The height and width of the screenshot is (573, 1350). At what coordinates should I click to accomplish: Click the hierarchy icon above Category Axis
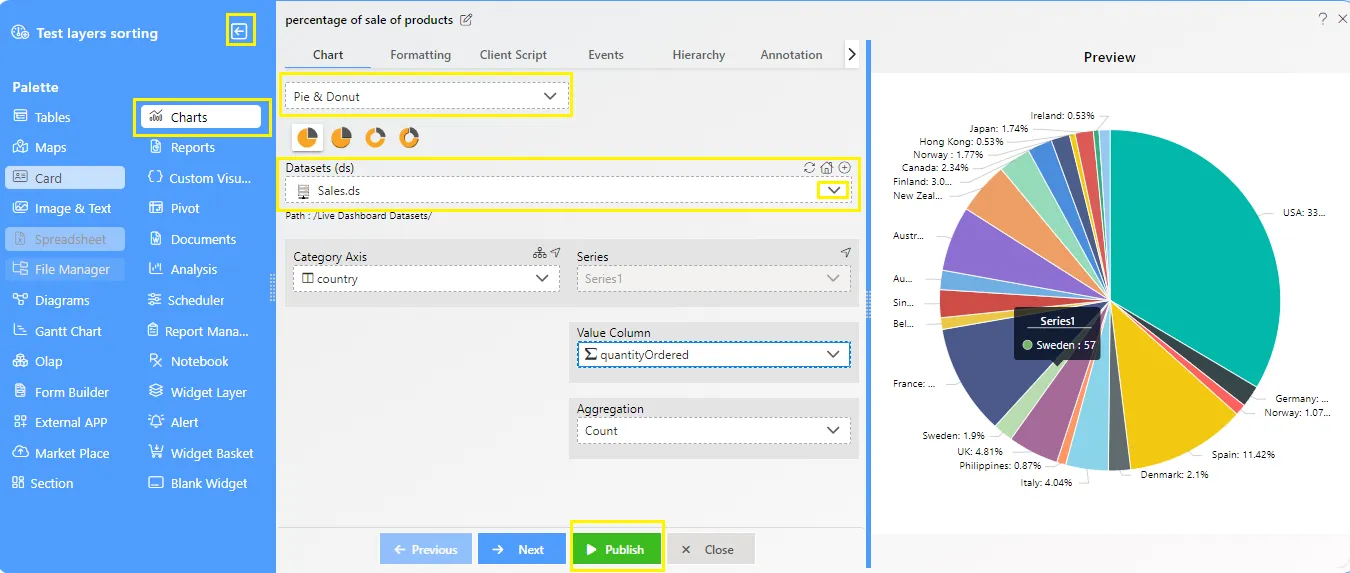(540, 253)
